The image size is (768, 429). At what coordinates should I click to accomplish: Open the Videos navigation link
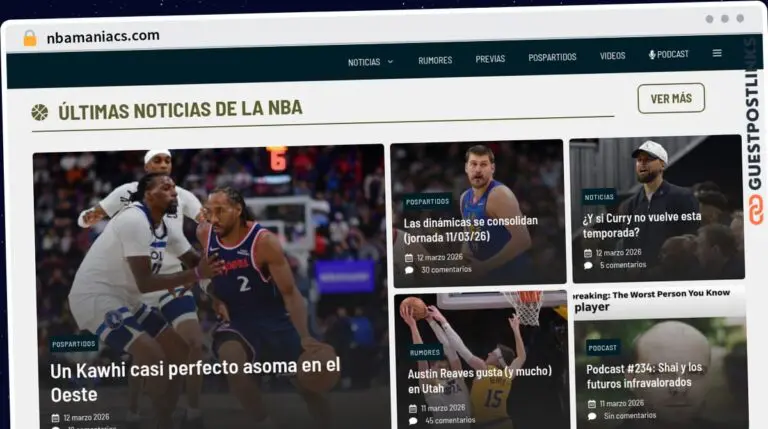click(612, 56)
